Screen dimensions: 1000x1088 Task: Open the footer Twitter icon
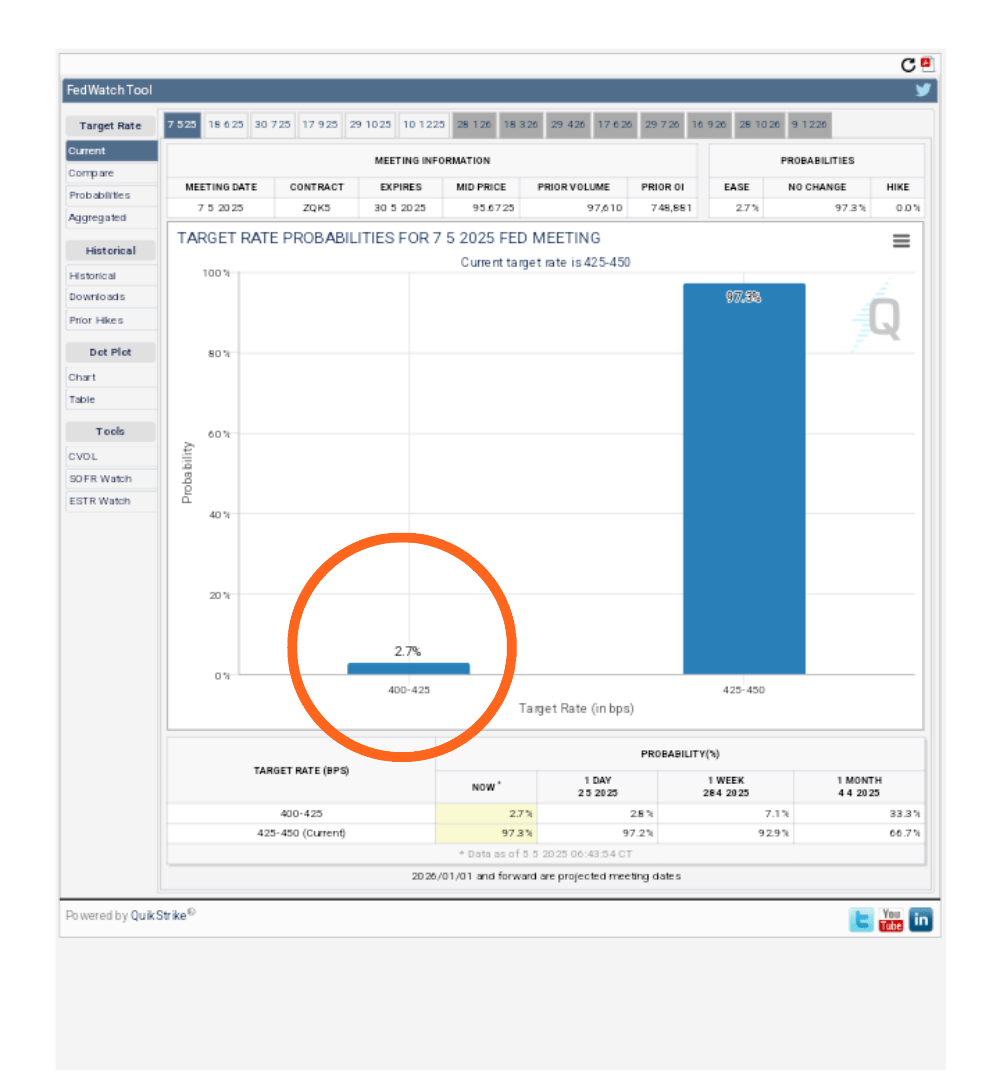point(860,920)
